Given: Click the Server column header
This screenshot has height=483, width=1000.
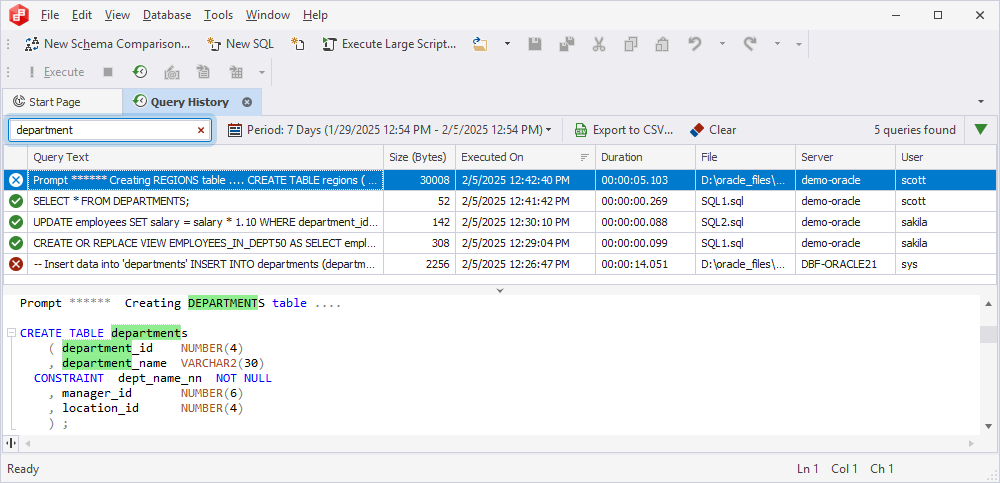Looking at the screenshot, I should coord(845,157).
